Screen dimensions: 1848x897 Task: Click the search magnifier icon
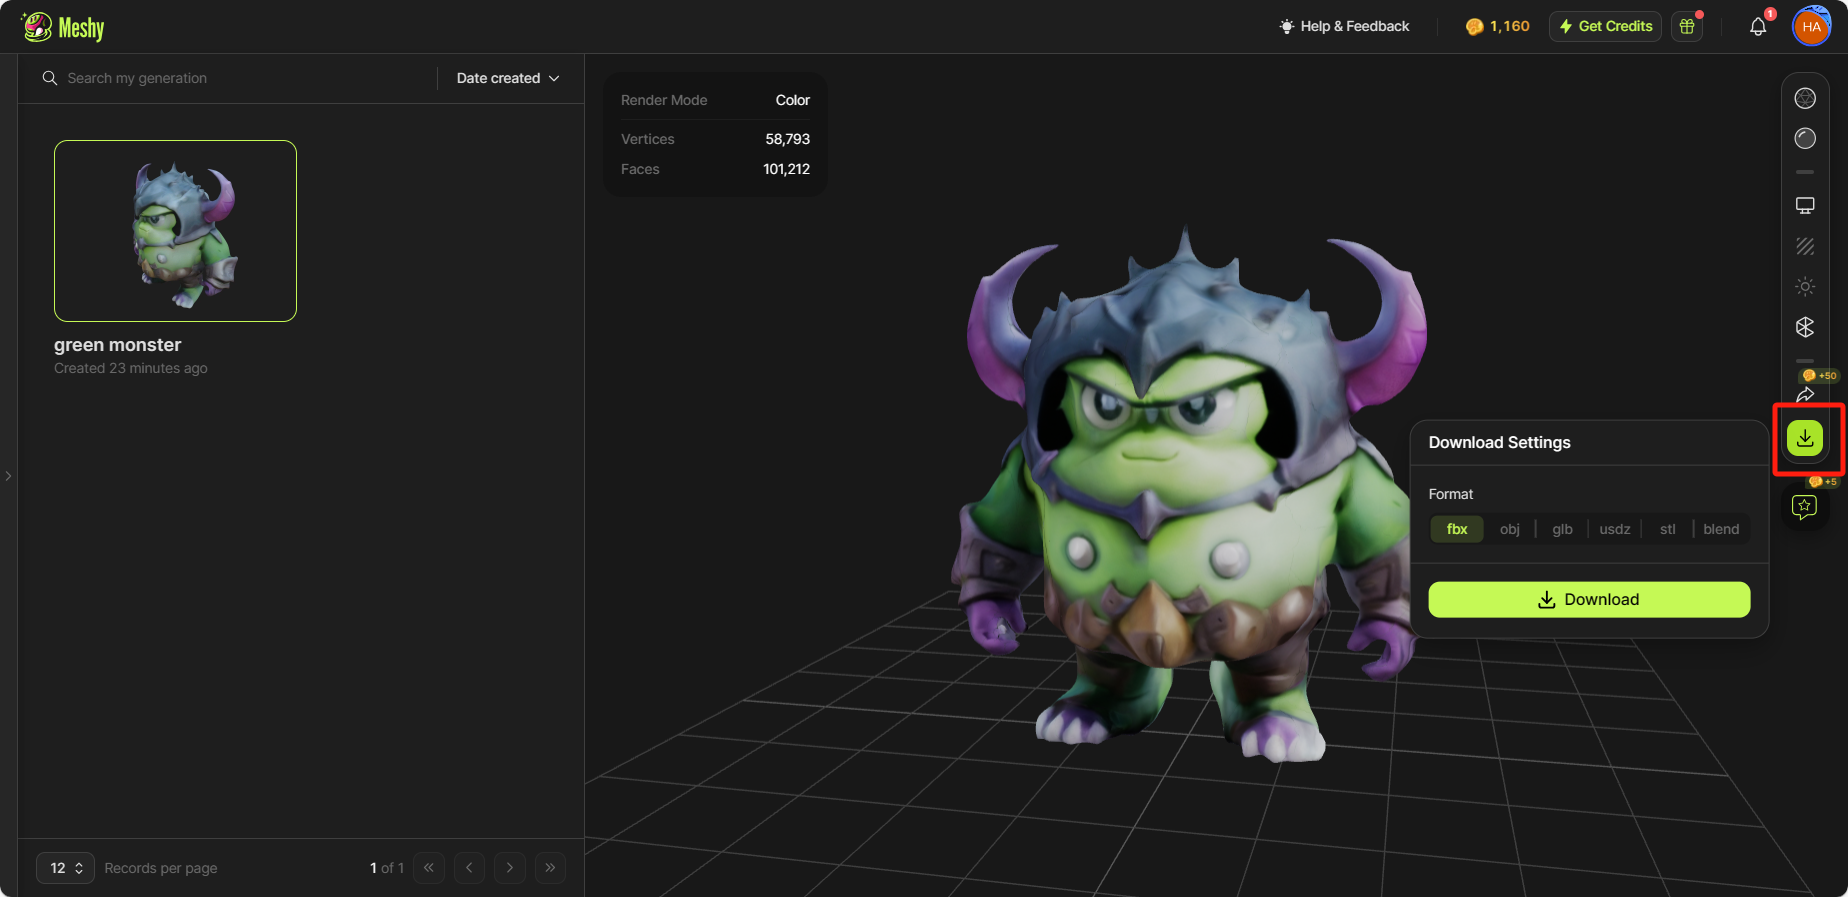pos(49,78)
